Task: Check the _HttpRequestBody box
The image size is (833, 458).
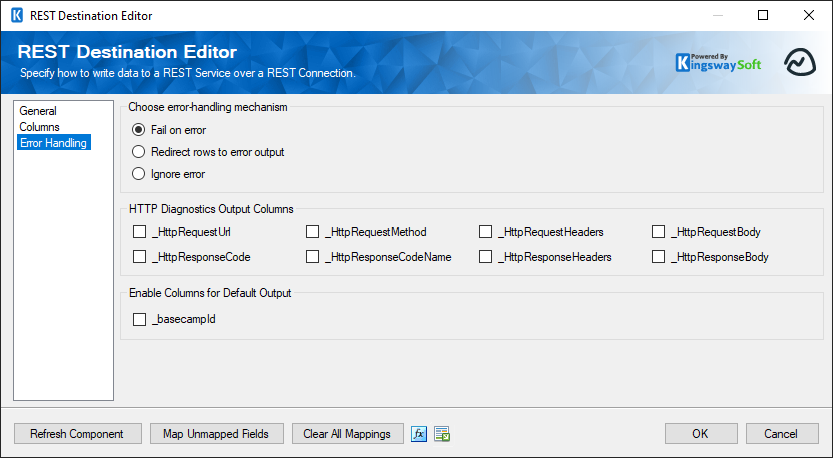Action: pos(658,232)
